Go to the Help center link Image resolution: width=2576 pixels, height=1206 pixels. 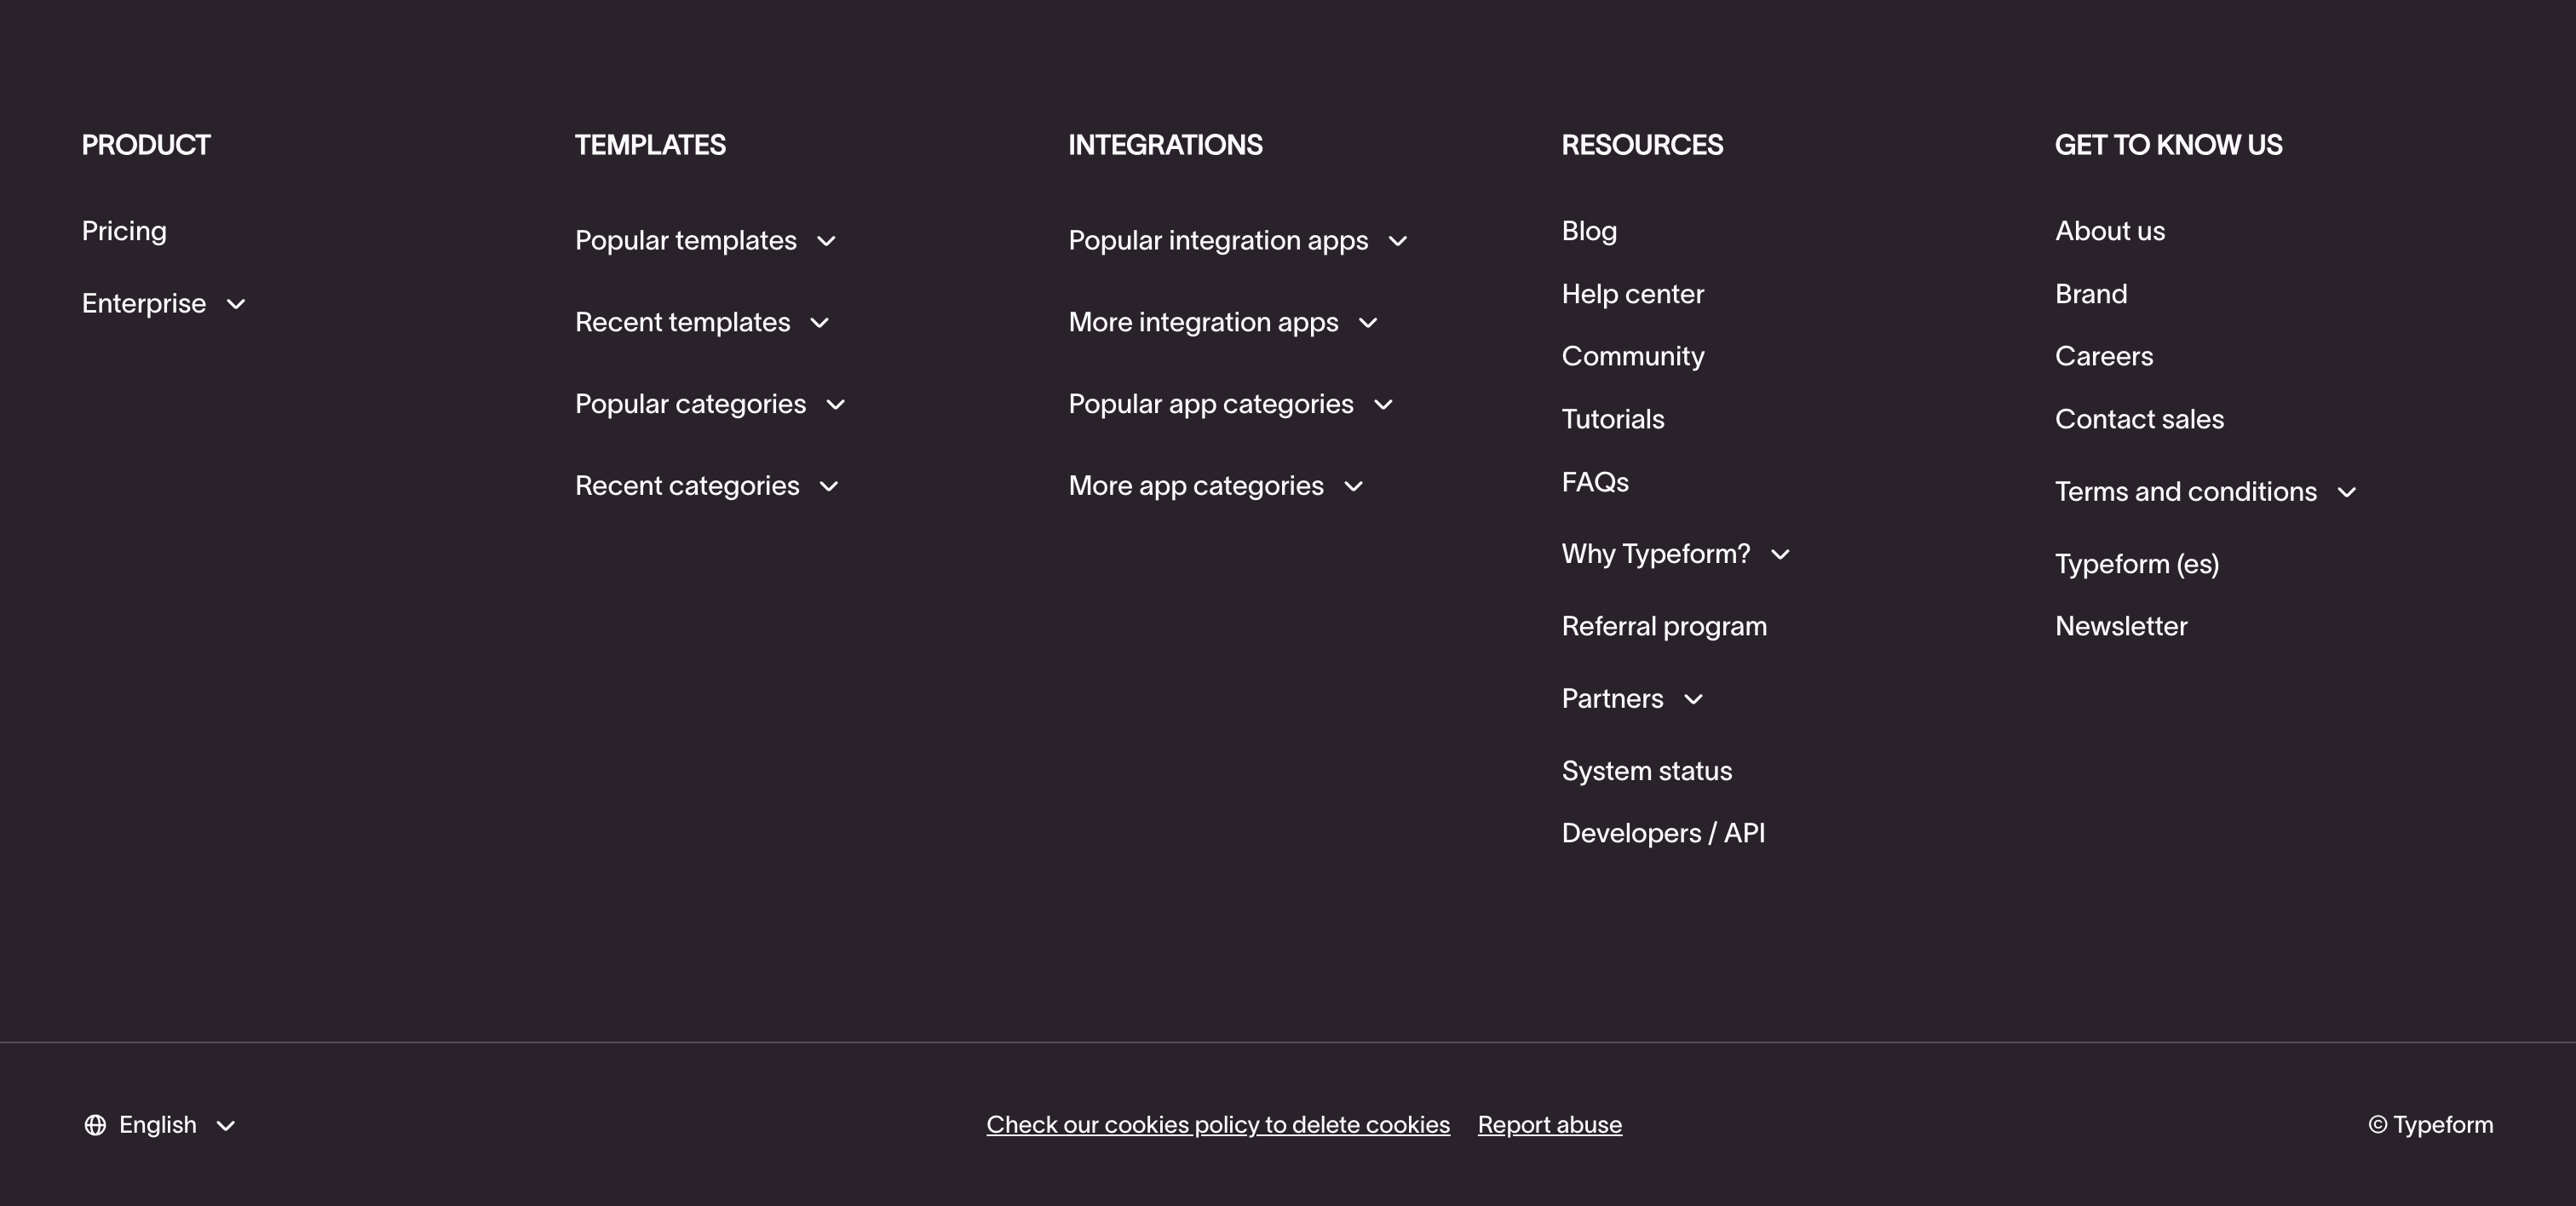(x=1632, y=294)
